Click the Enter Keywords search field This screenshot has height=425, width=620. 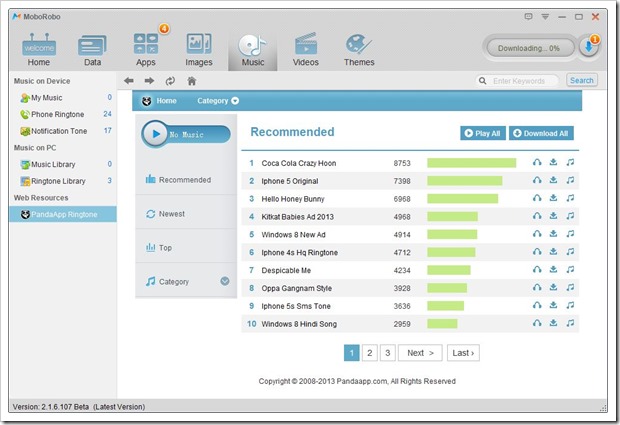click(x=520, y=81)
